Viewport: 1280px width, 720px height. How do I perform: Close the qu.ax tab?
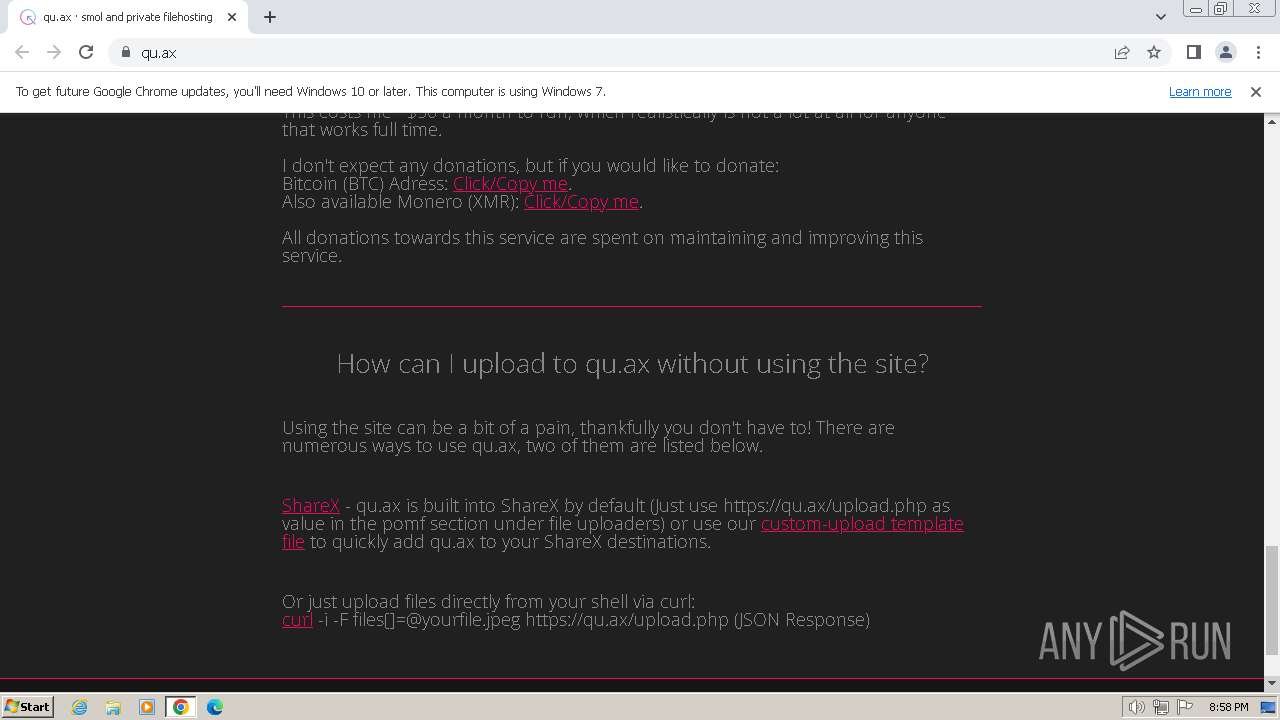pos(232,17)
